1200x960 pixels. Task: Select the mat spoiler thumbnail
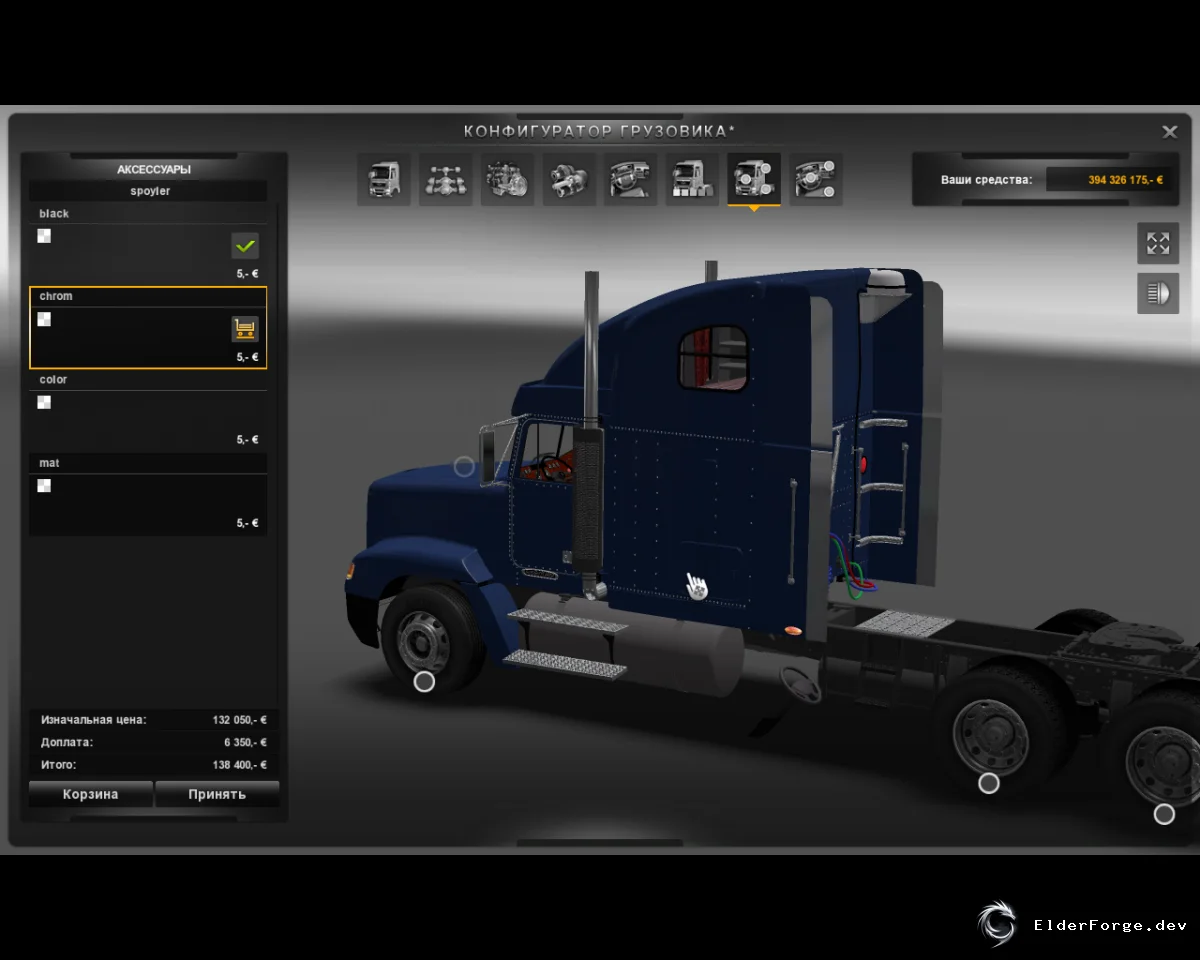click(44, 486)
